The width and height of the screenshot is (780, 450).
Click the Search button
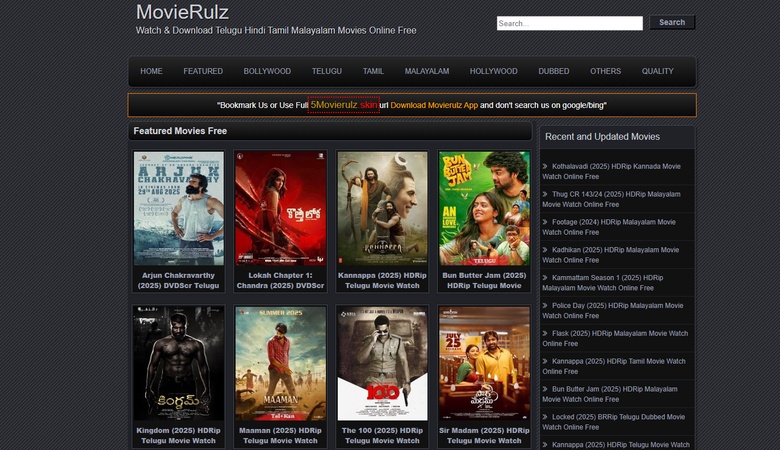pos(672,22)
